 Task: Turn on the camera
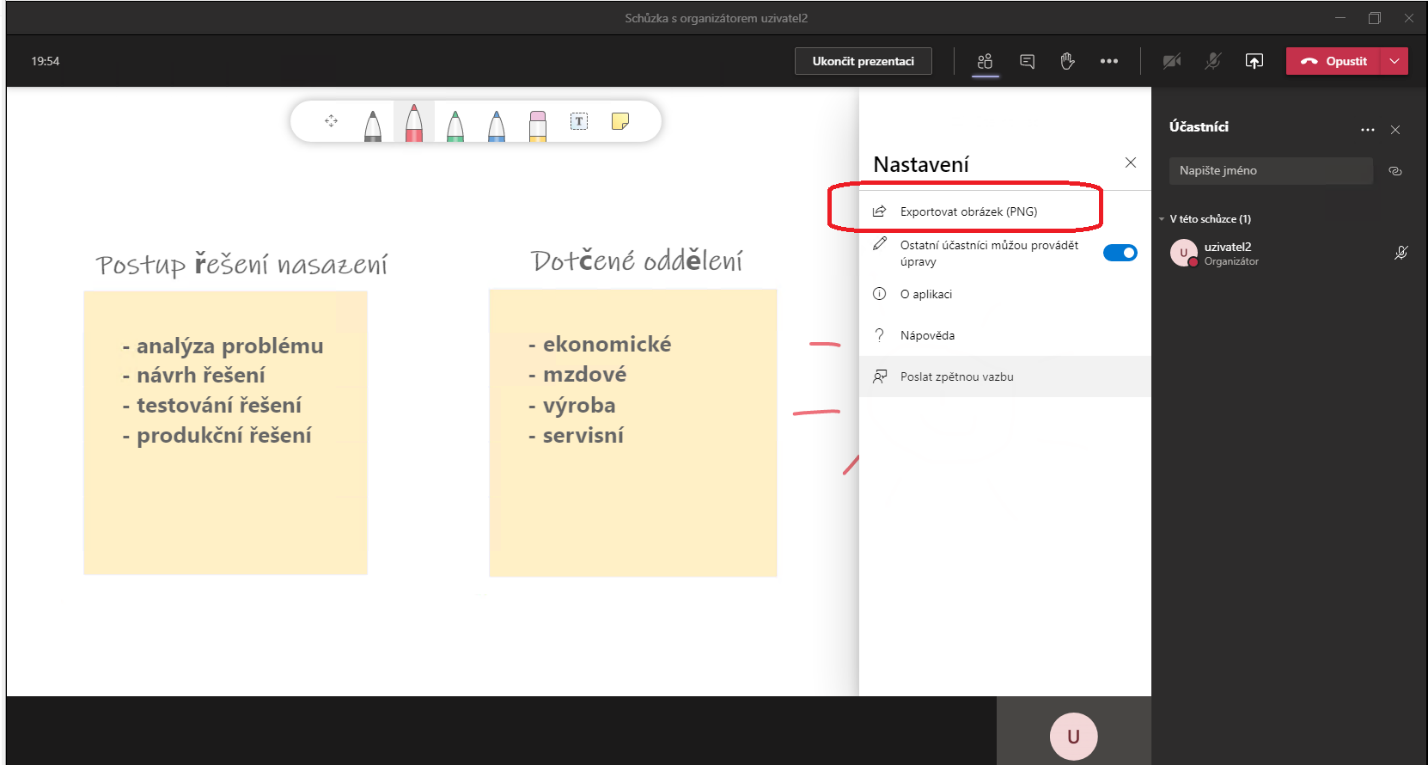[1171, 61]
